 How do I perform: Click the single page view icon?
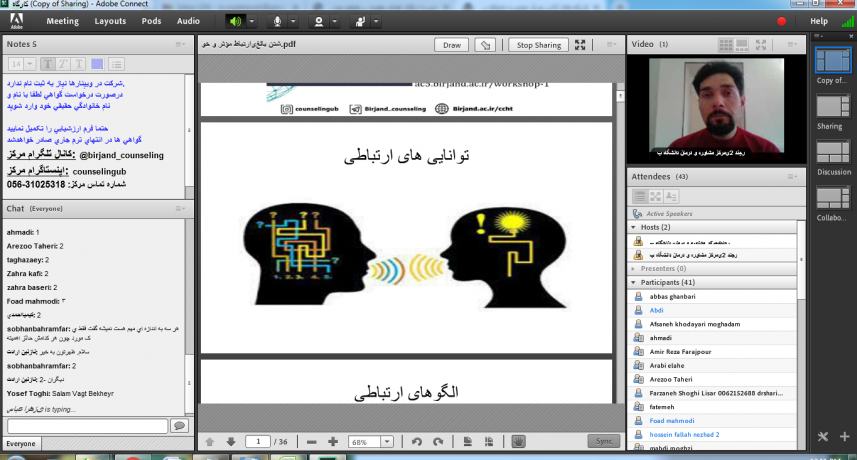pyautogui.click(x=468, y=441)
